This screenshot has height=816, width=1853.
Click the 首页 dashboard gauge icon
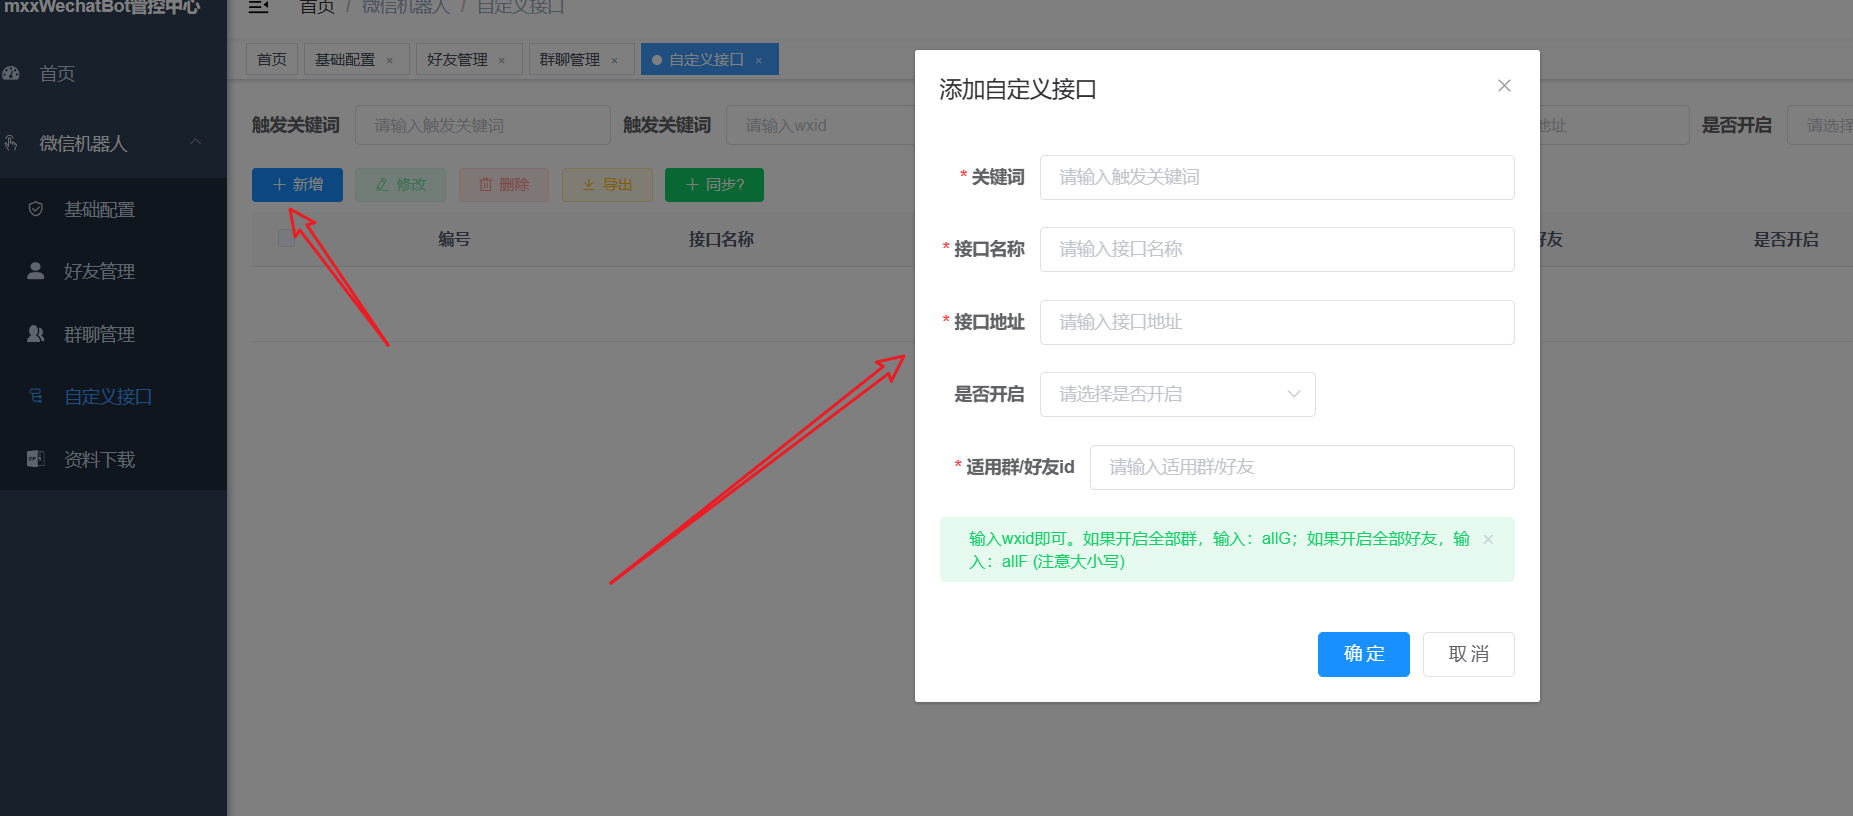11,74
